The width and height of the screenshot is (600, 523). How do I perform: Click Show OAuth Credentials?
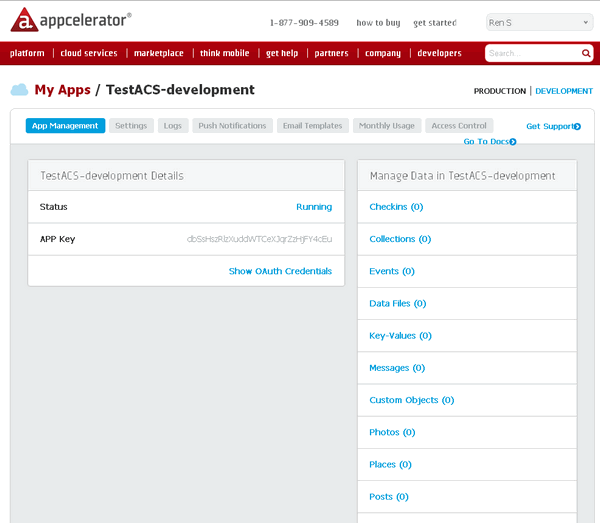click(x=280, y=271)
